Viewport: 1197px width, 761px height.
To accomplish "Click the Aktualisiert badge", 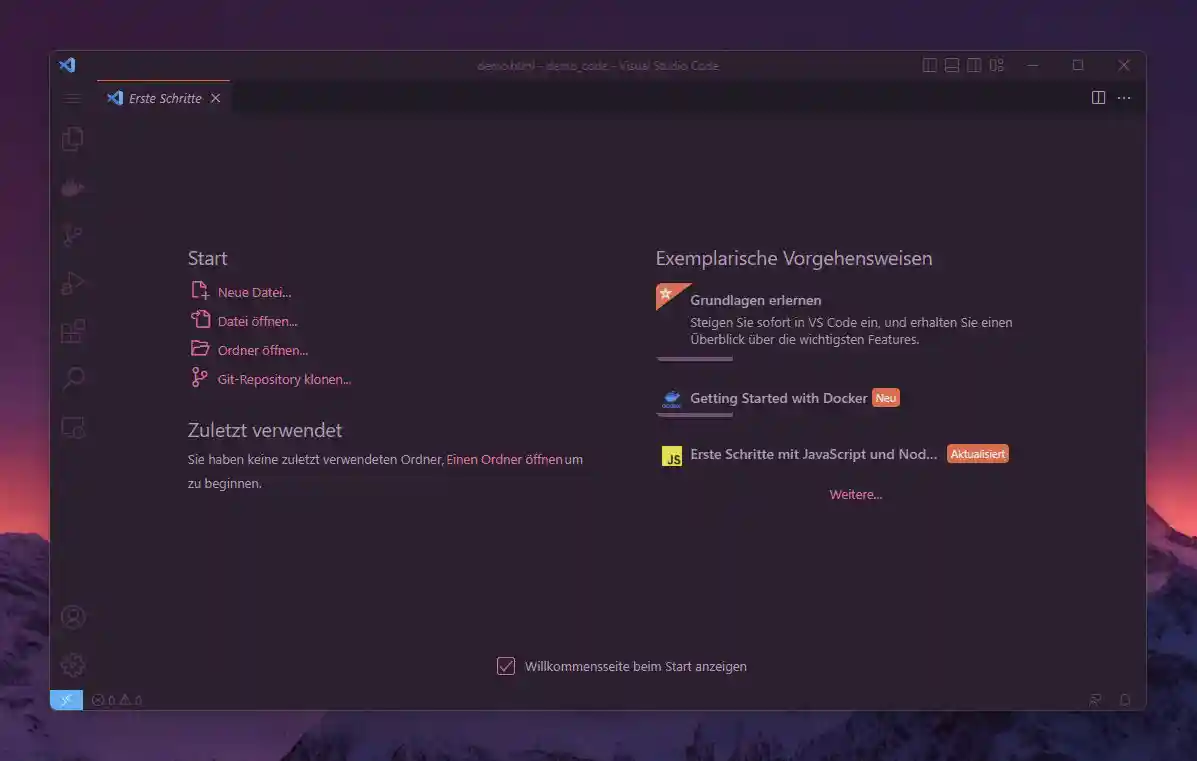I will tap(978, 454).
